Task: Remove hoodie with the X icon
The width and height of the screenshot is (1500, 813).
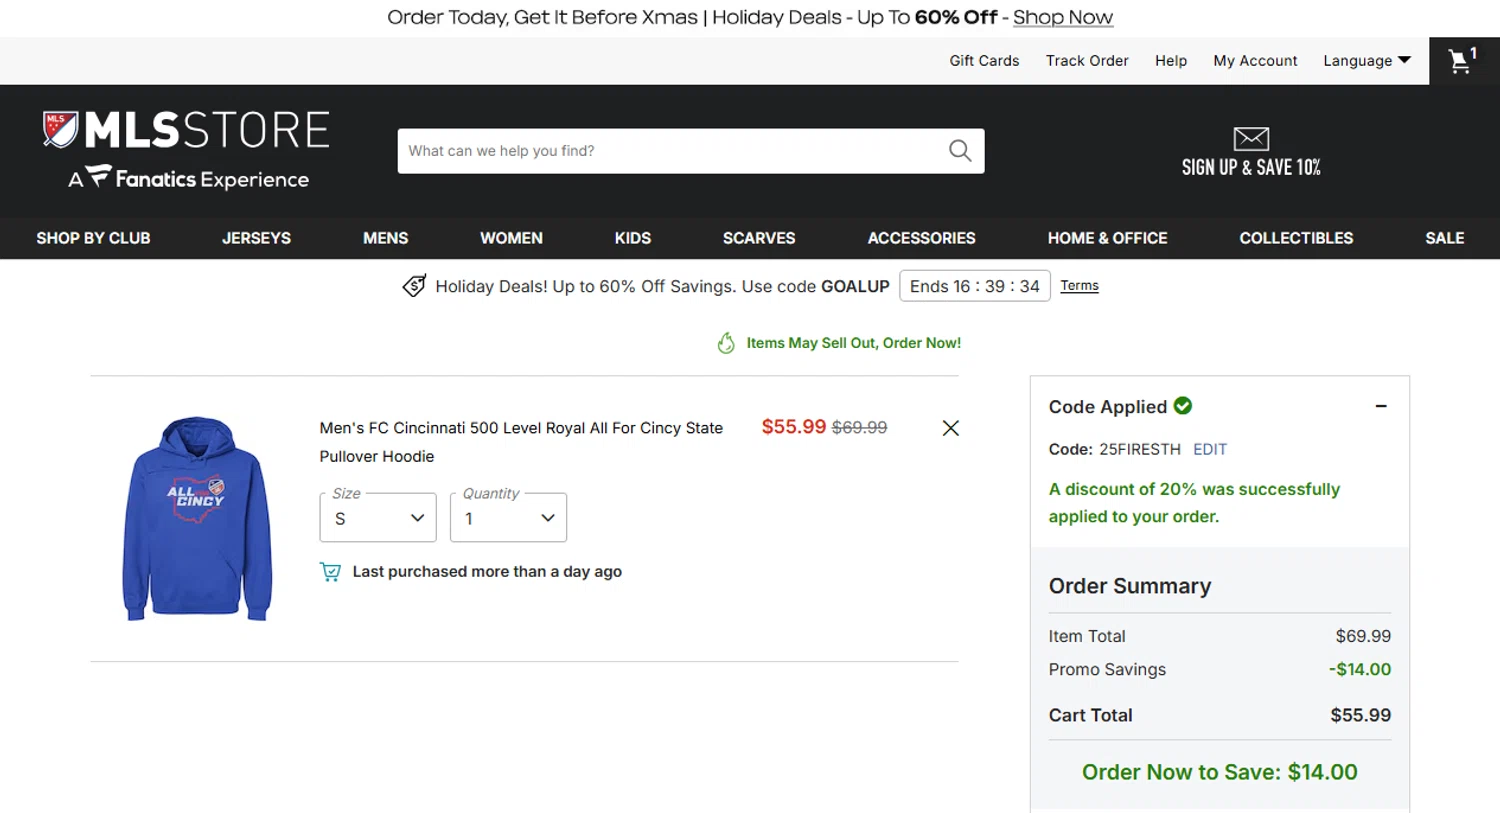Action: tap(951, 428)
